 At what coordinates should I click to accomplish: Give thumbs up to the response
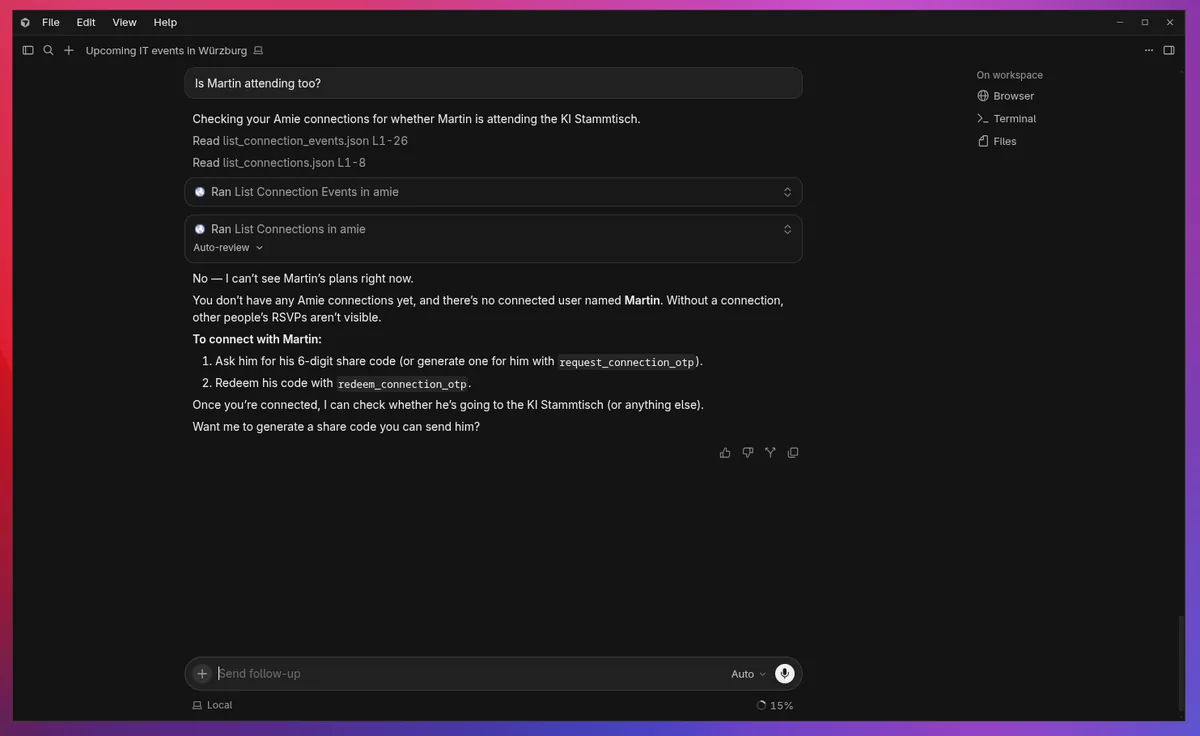725,453
